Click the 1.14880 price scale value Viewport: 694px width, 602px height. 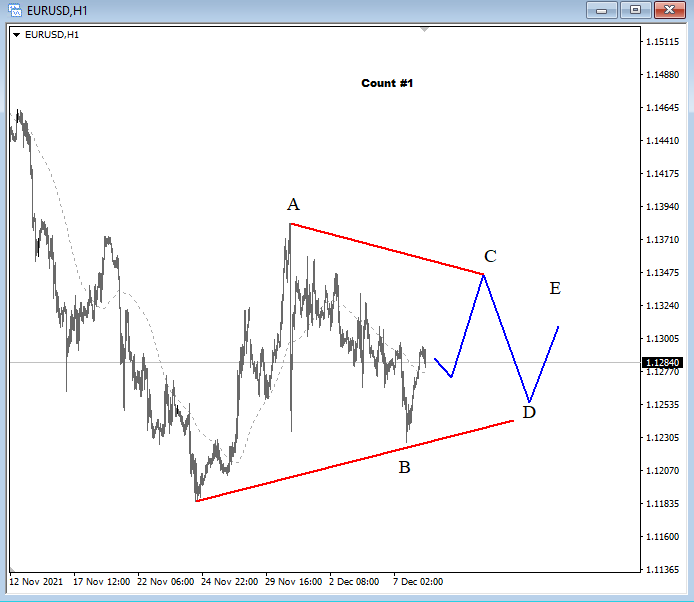coord(662,74)
